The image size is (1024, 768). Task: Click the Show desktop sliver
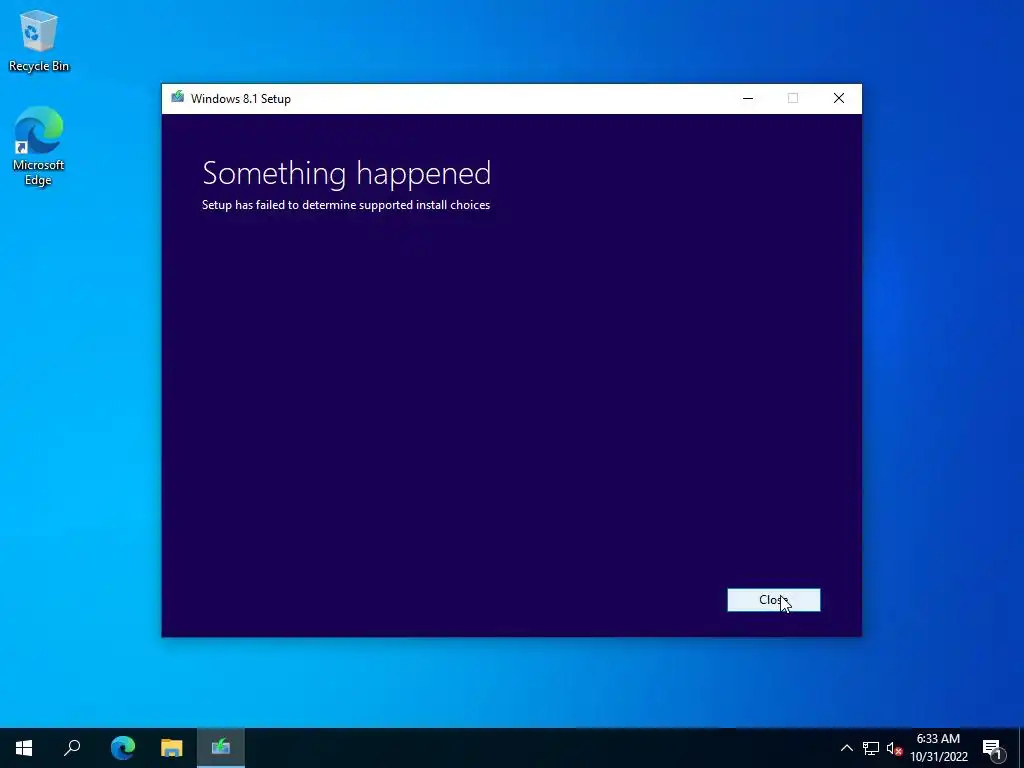(x=1021, y=748)
